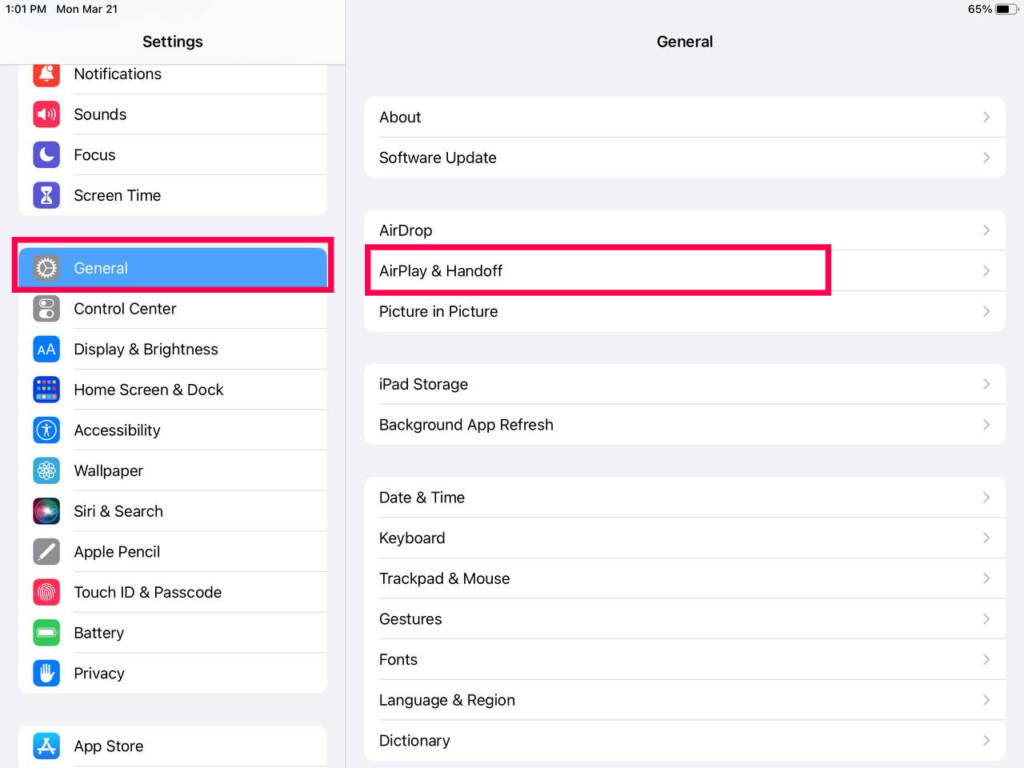Tap the Sounds speaker icon

click(x=46, y=114)
